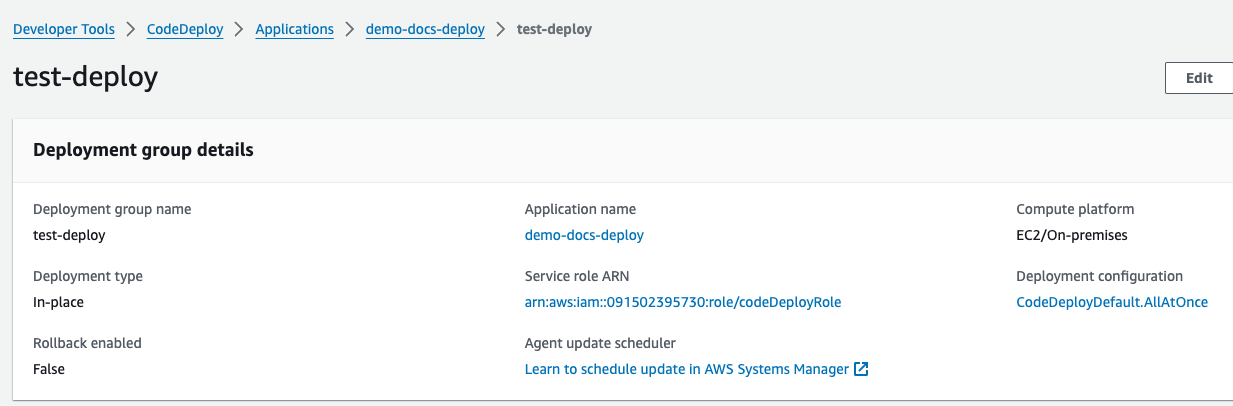This screenshot has height=406, width=1233.
Task: Click the Deployment type label
Action: tap(88, 276)
